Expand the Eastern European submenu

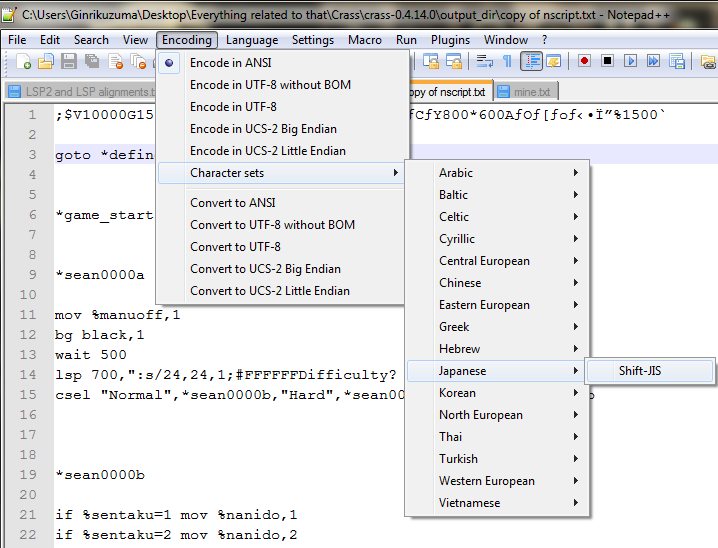click(497, 304)
